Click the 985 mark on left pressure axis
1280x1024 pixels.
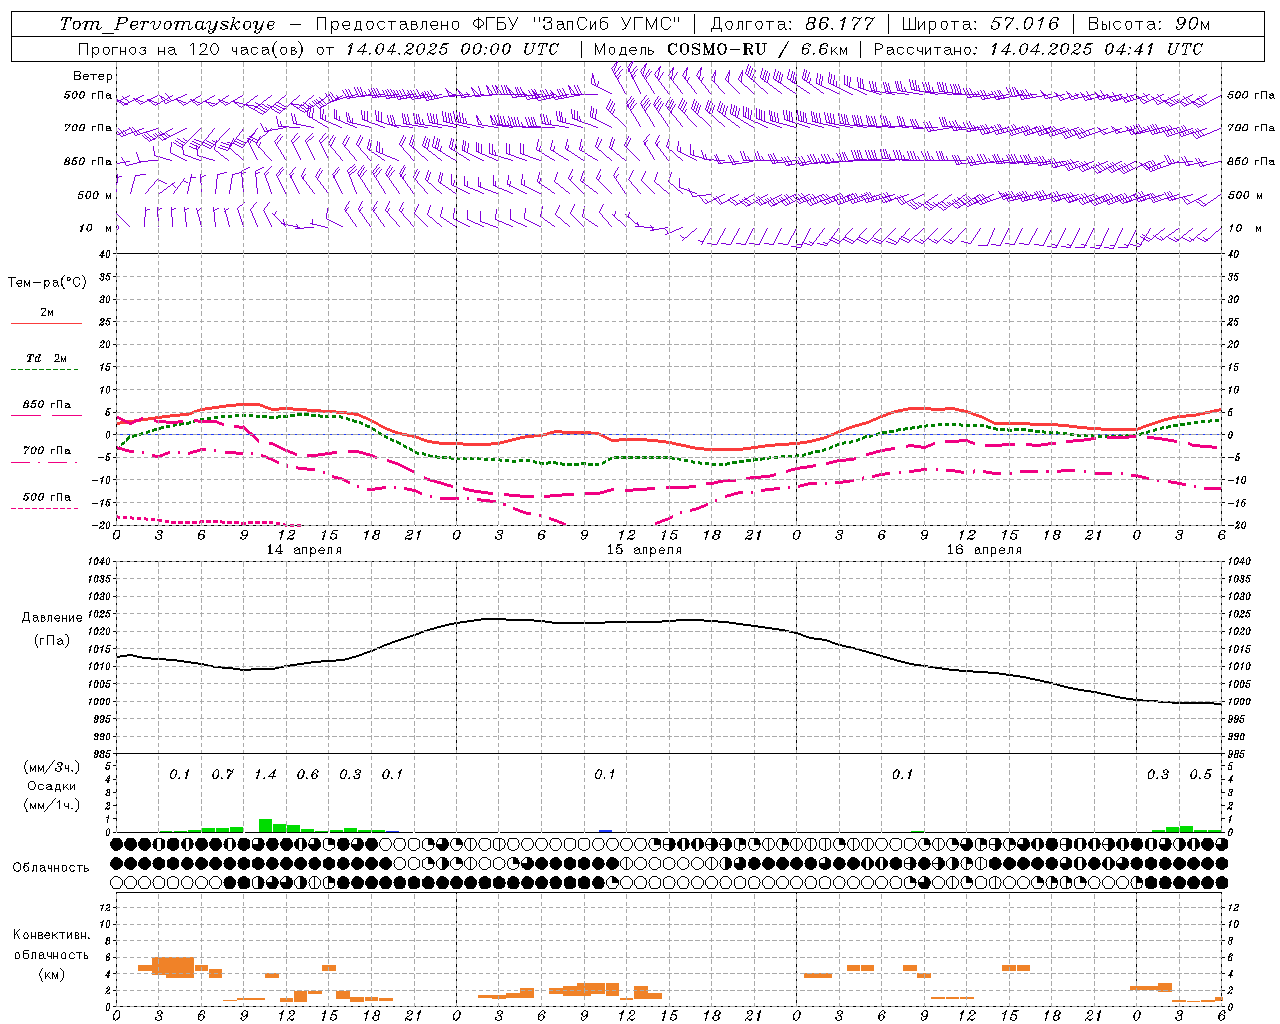click(x=100, y=754)
